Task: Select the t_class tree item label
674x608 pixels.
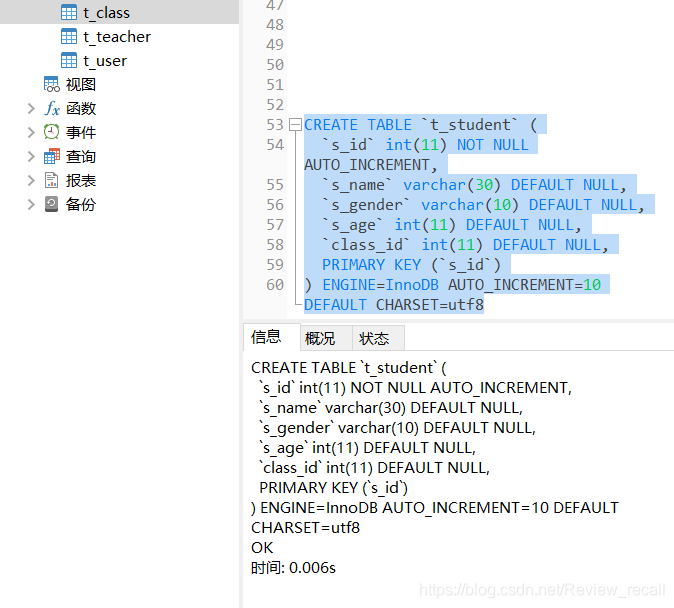Action: (x=106, y=13)
